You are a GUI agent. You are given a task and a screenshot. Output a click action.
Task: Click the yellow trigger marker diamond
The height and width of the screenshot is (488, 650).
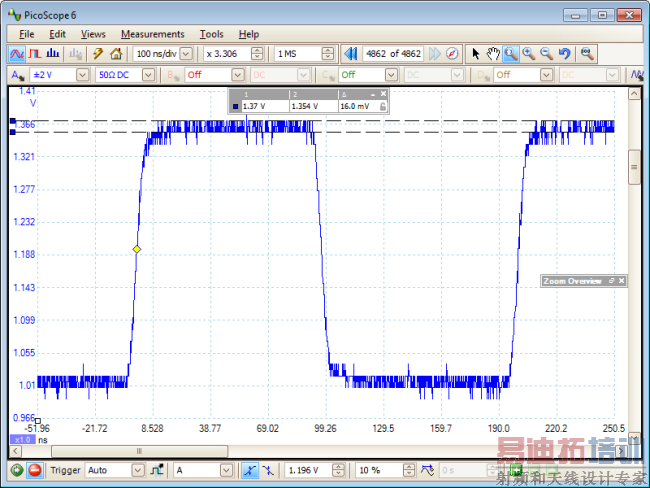click(x=137, y=249)
